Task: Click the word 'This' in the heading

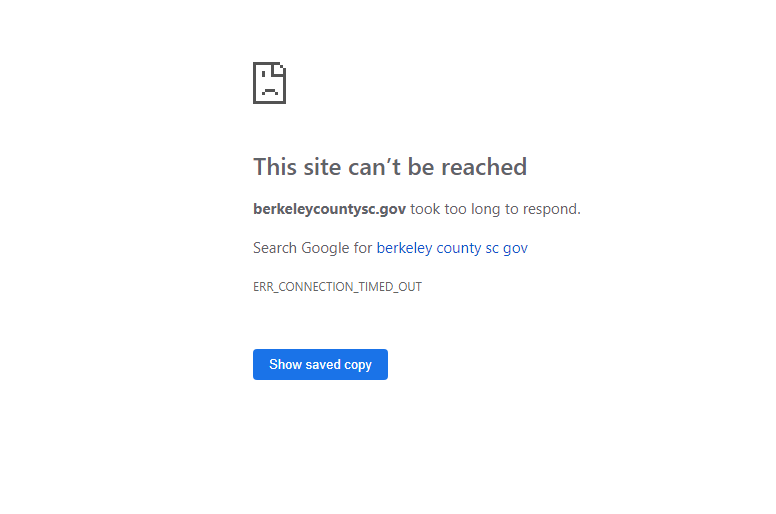Action: pyautogui.click(x=275, y=167)
